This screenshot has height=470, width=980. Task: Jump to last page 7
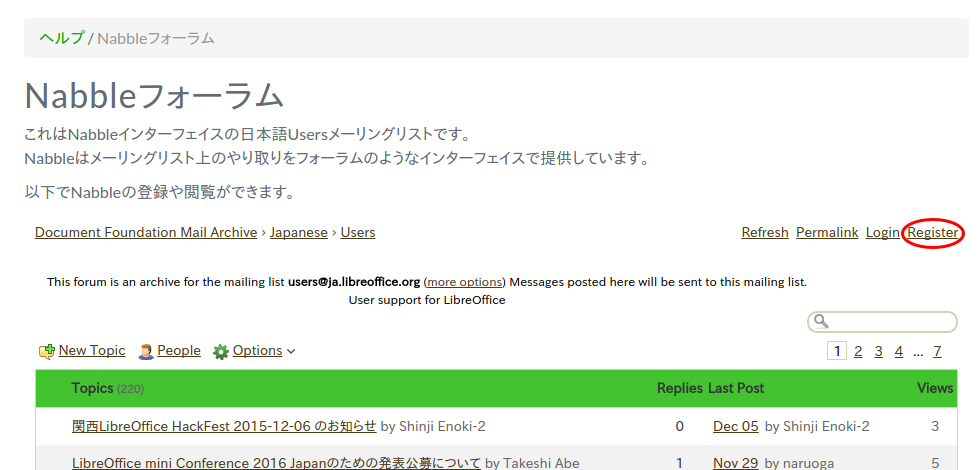point(937,352)
